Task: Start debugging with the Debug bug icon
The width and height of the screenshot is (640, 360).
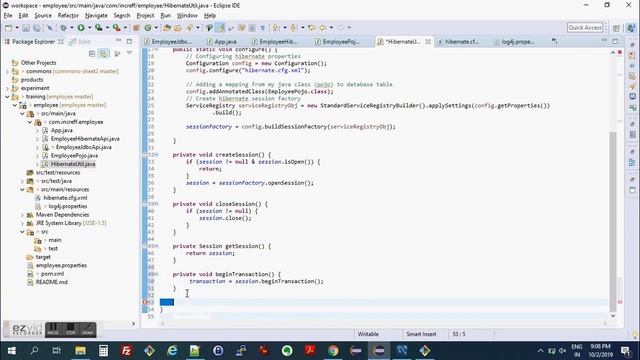Action: point(64,28)
